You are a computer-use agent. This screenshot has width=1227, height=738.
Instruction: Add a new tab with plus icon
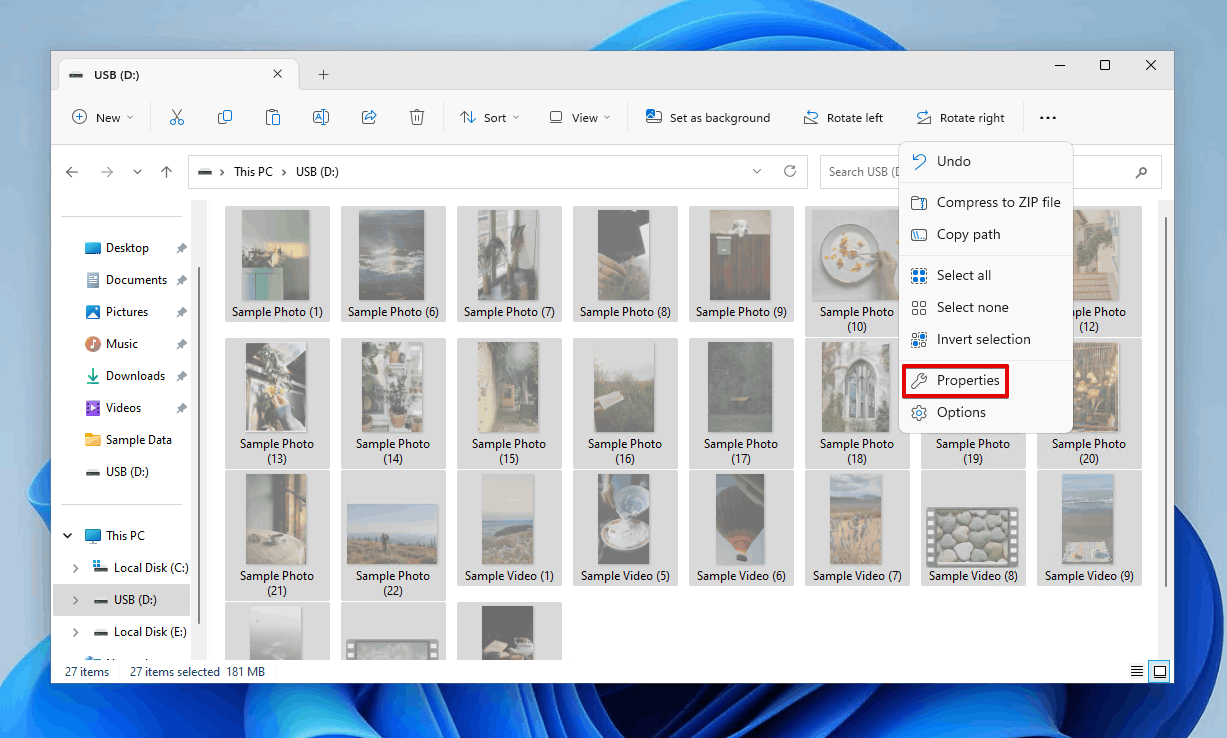tap(323, 75)
